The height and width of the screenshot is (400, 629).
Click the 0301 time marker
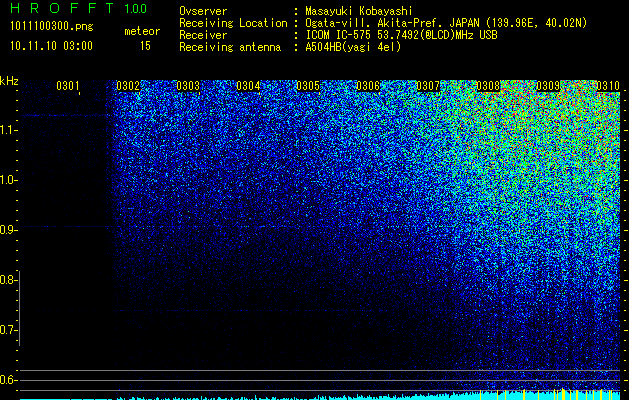(x=68, y=86)
